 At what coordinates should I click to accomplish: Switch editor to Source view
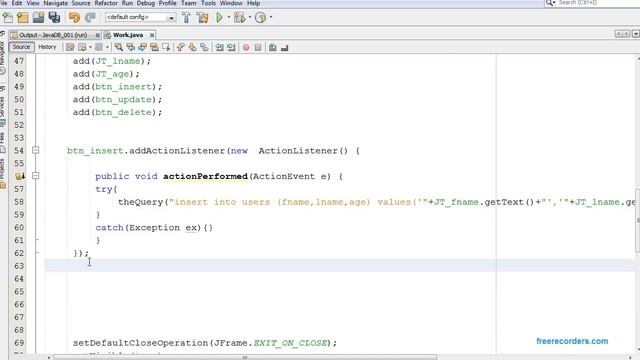coord(21,47)
